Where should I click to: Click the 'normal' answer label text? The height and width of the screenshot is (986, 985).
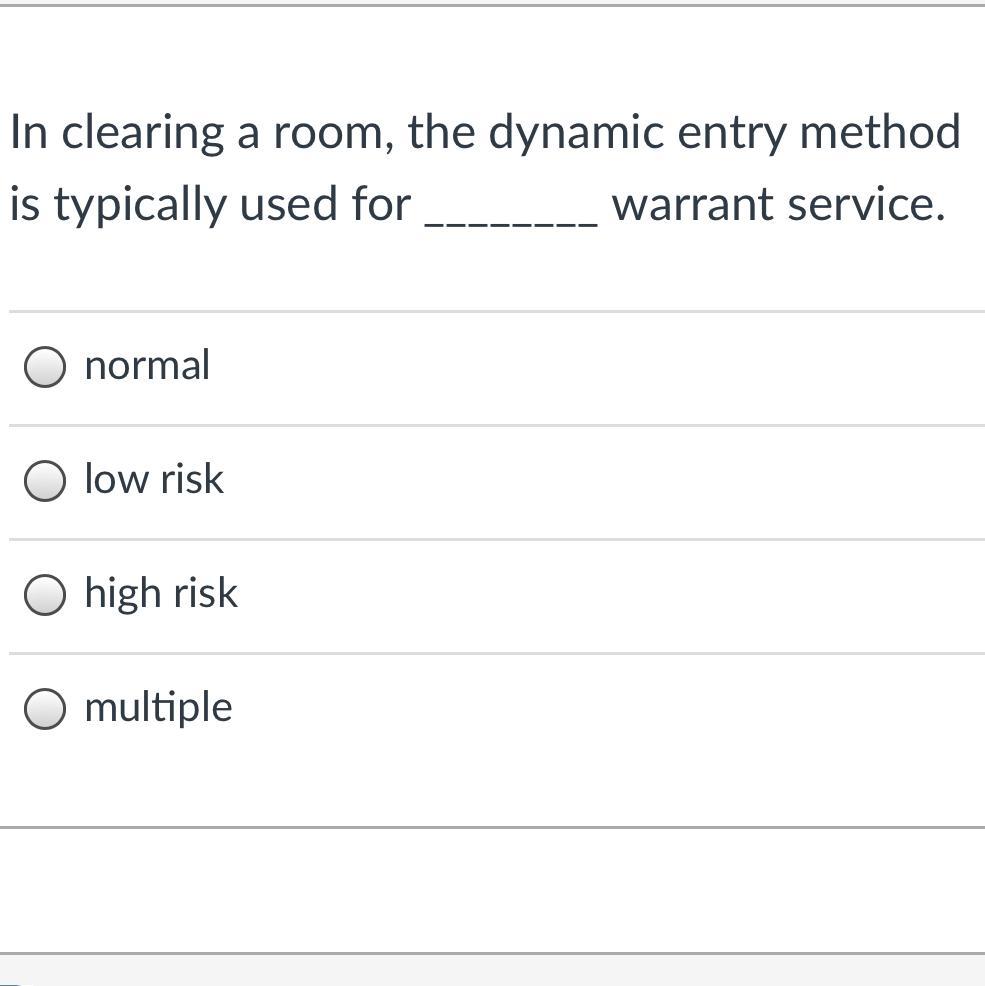click(x=147, y=365)
